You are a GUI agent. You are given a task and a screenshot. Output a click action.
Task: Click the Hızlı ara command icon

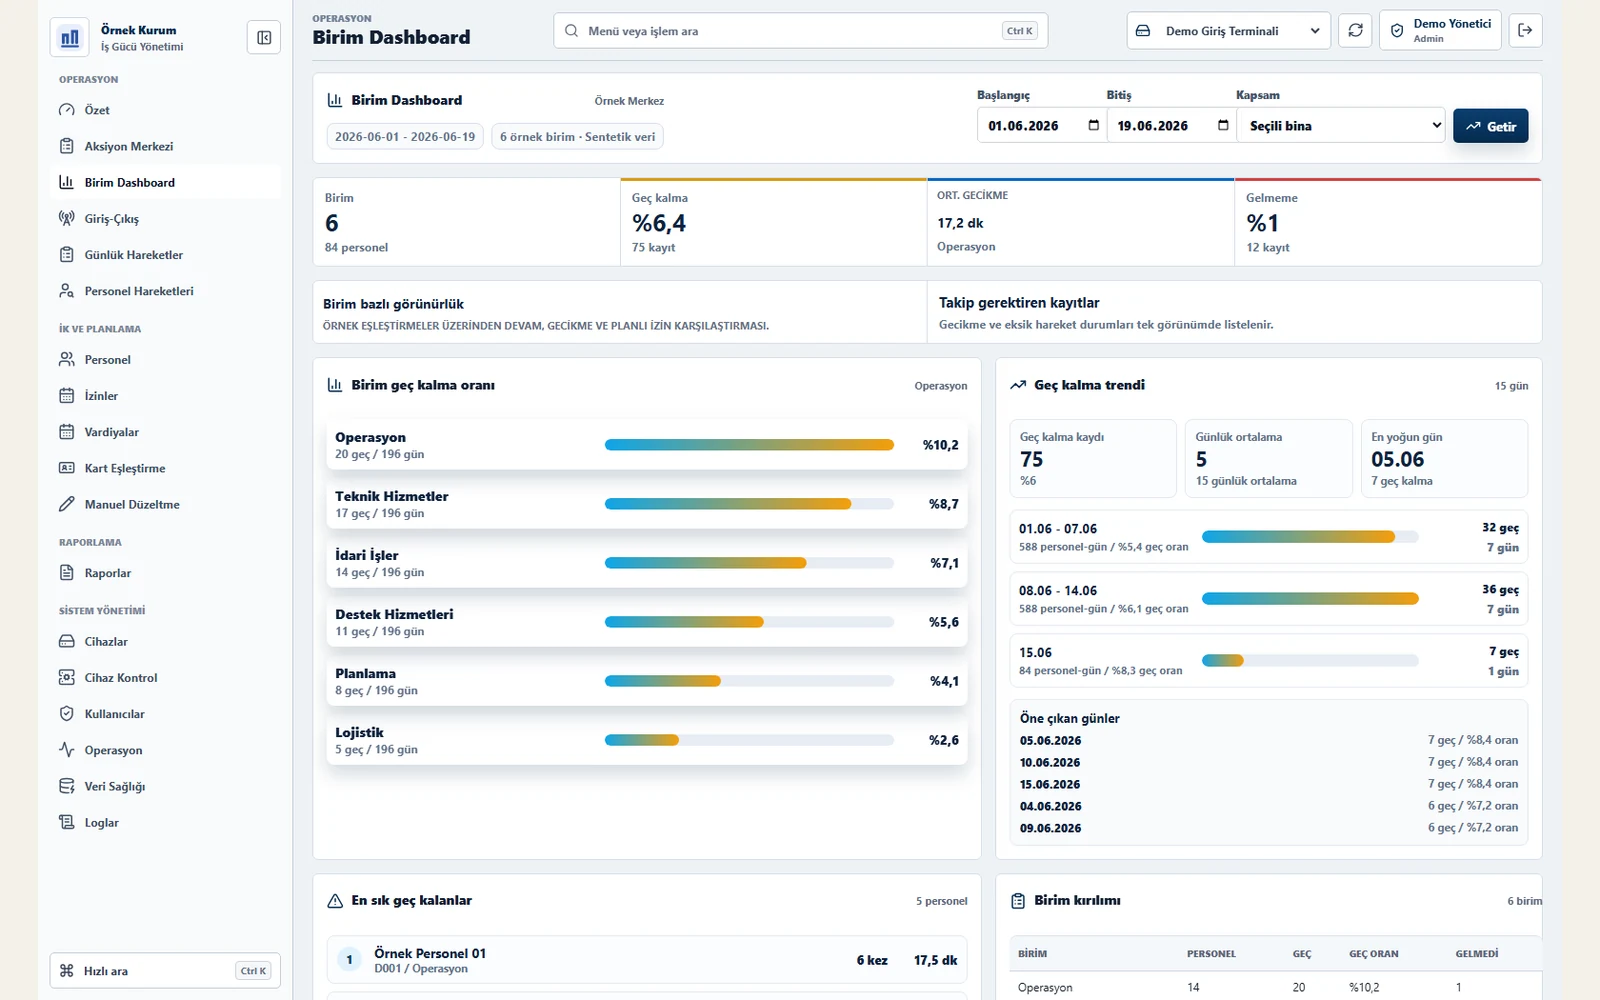tap(67, 971)
